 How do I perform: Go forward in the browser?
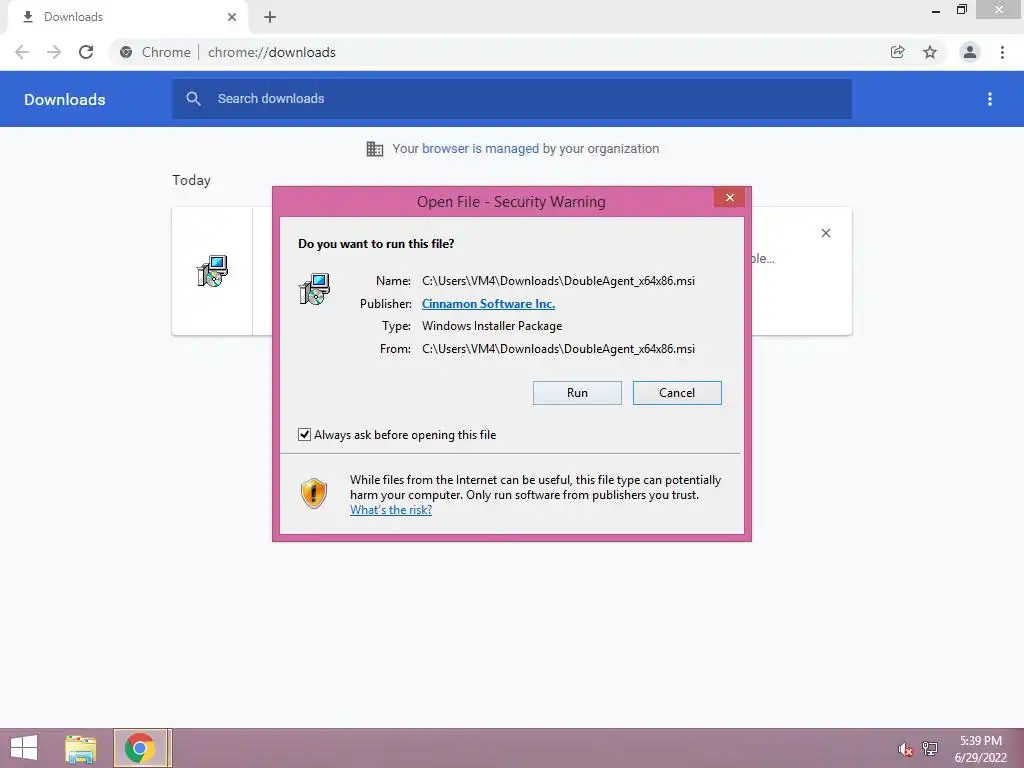click(54, 52)
